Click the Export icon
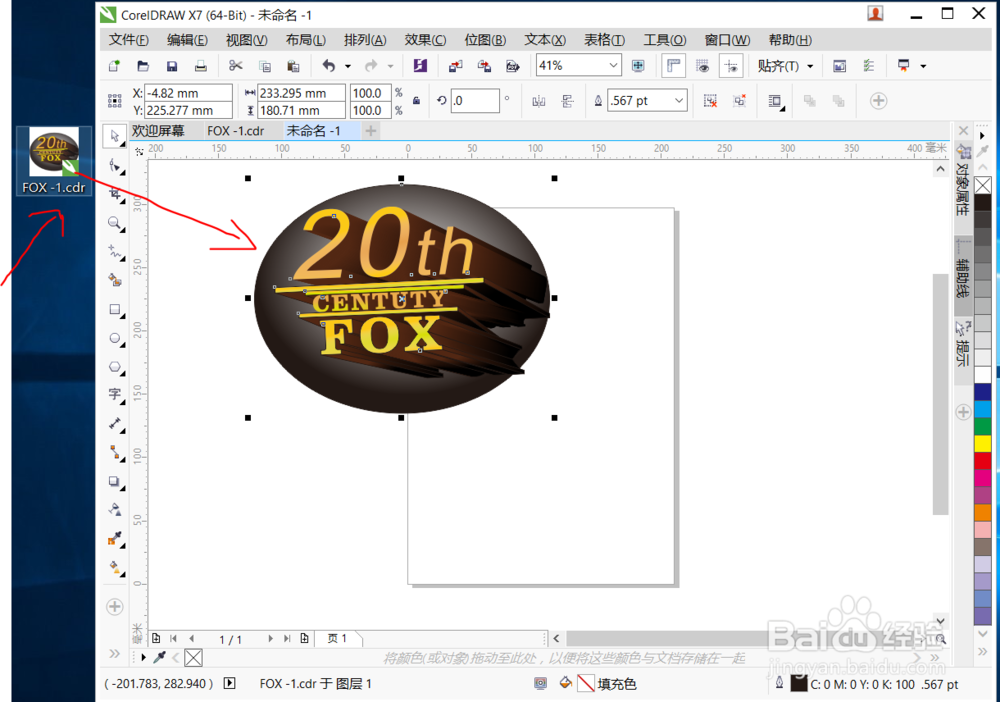Screen dimensions: 1000x702 coord(484,66)
